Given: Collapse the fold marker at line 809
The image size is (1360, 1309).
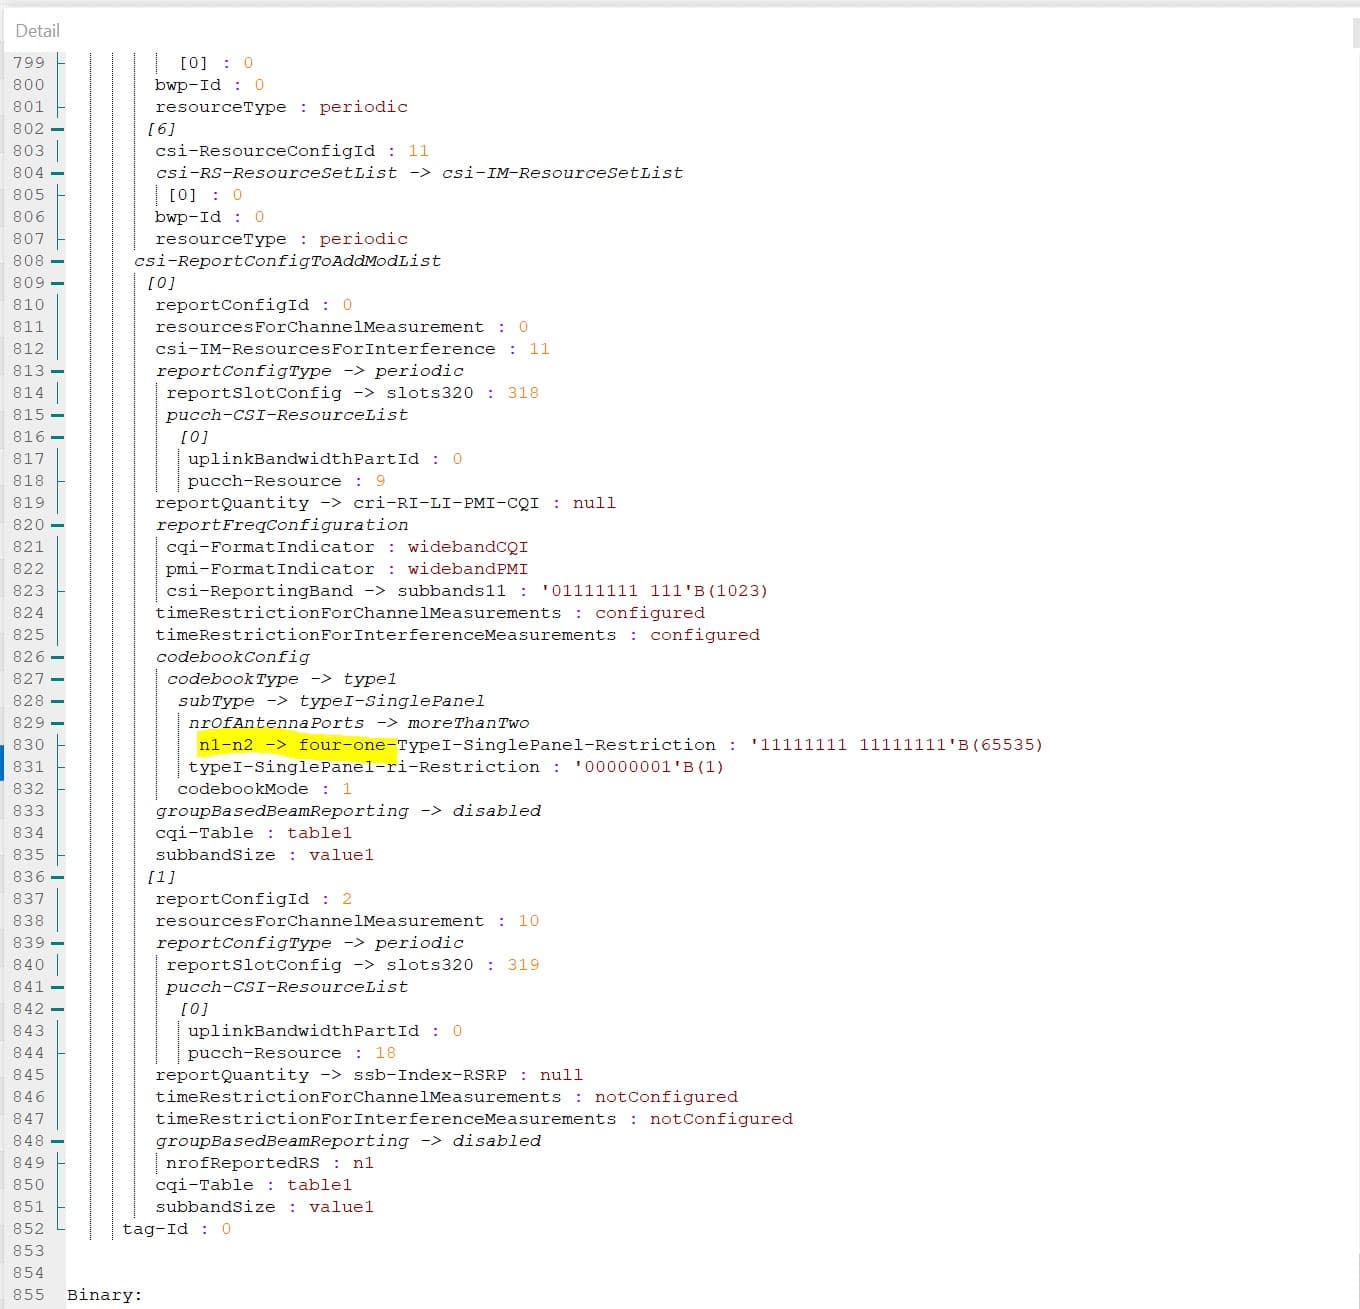Looking at the screenshot, I should click(58, 283).
